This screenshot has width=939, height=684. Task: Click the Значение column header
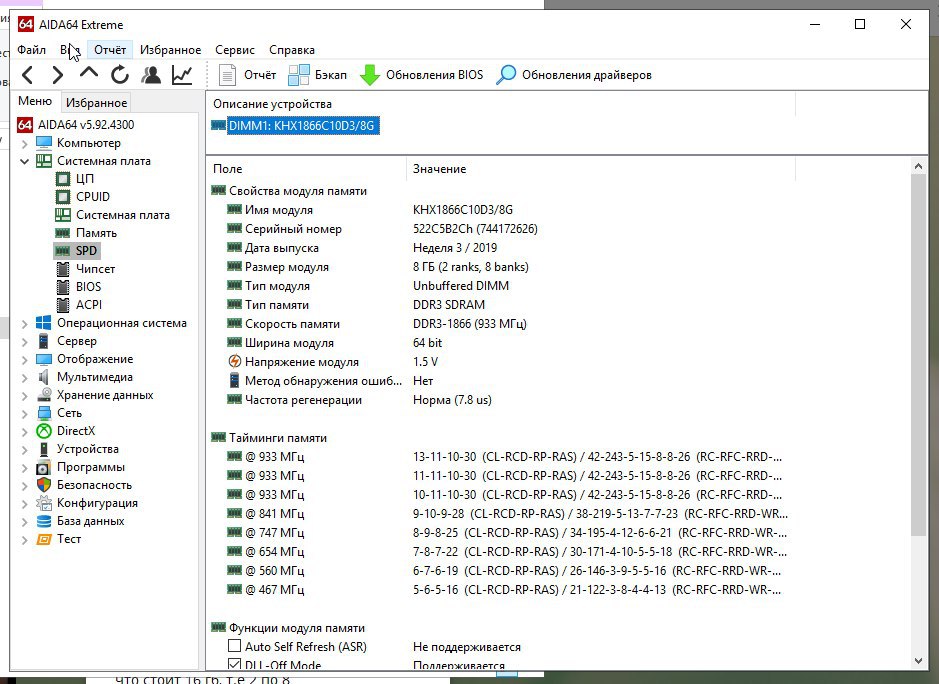pyautogui.click(x=601, y=169)
